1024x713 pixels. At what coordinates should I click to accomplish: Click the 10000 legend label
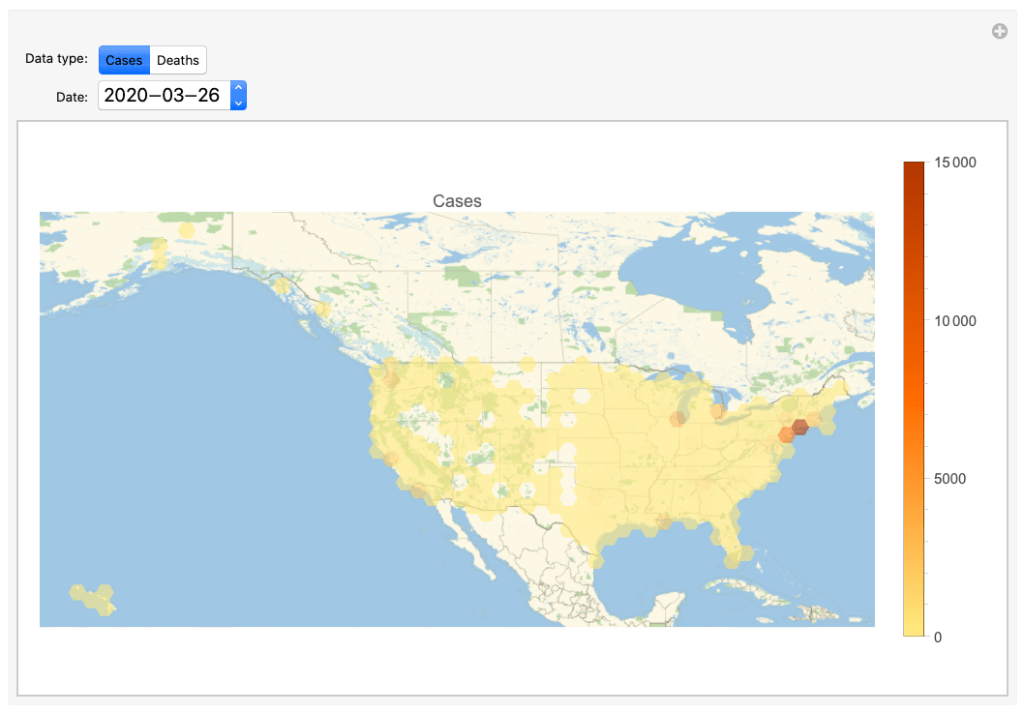coord(956,320)
